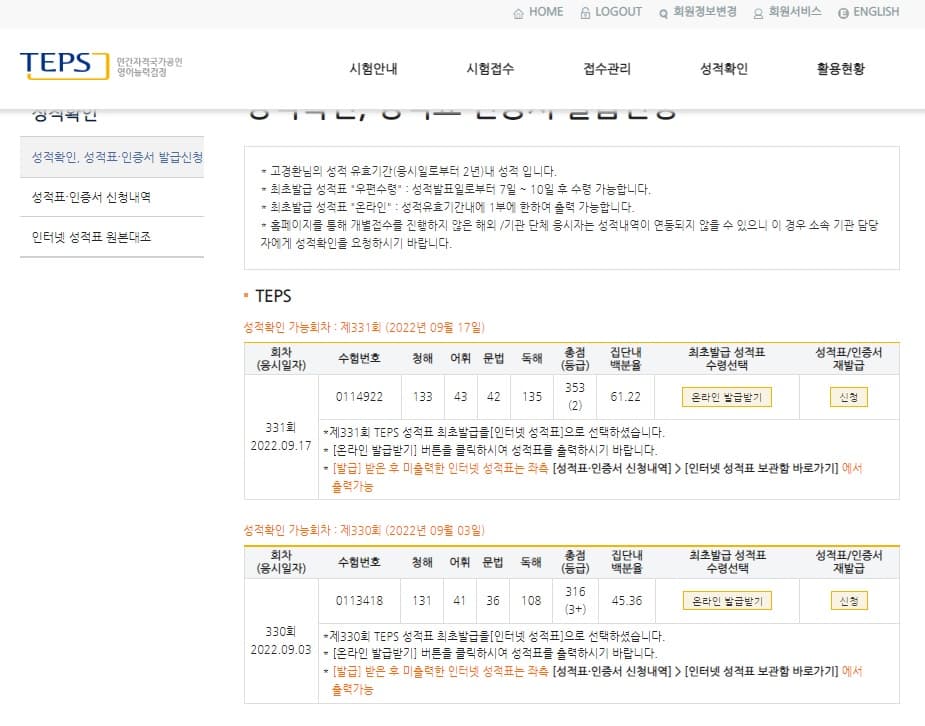The image size is (925, 726).
Task: Click heading 성적확인 가능회차 : 제330회
Action: click(364, 530)
